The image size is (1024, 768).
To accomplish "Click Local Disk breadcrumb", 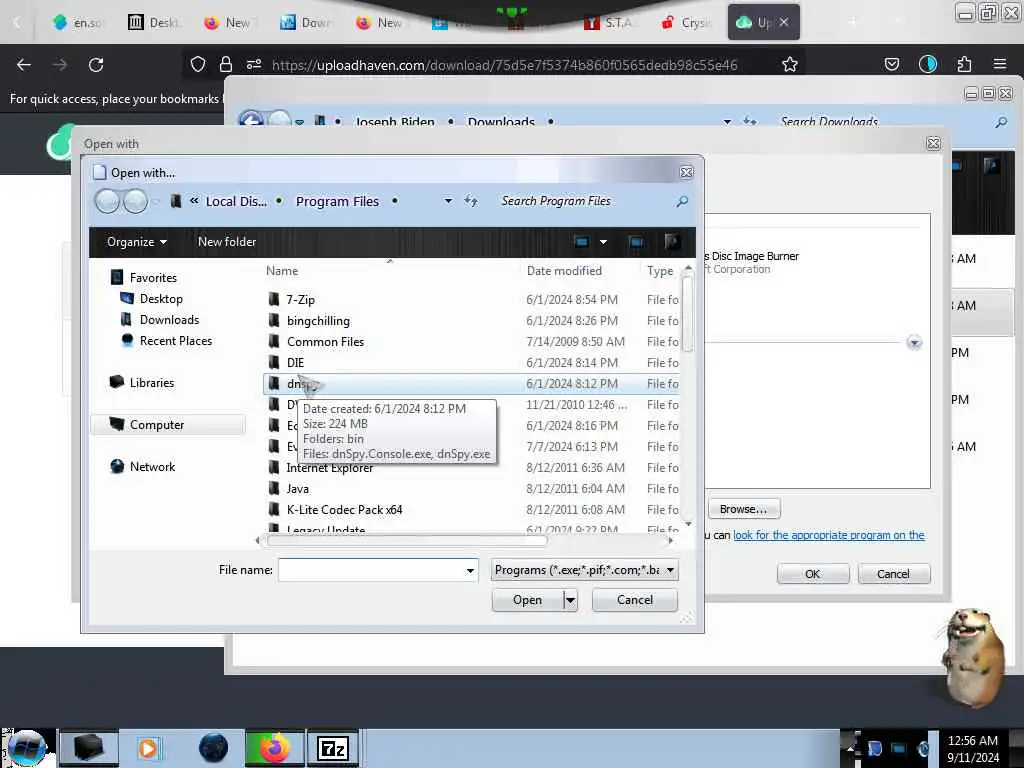I will (236, 201).
